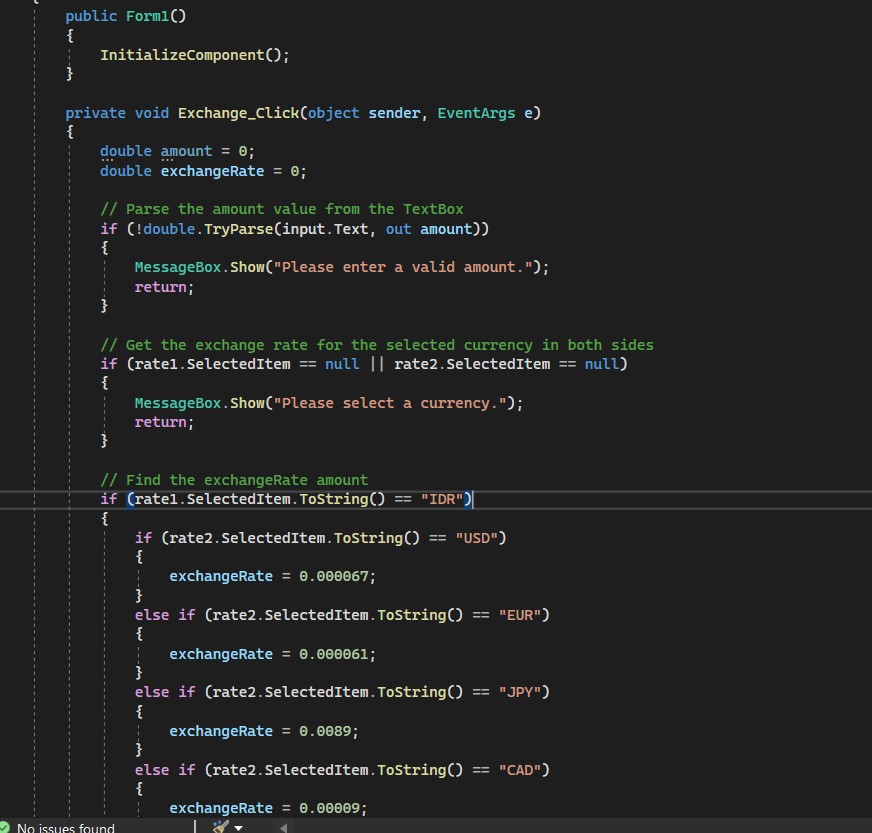This screenshot has width=872, height=833.
Task: Click the InitializeComponent() call
Action: (195, 55)
